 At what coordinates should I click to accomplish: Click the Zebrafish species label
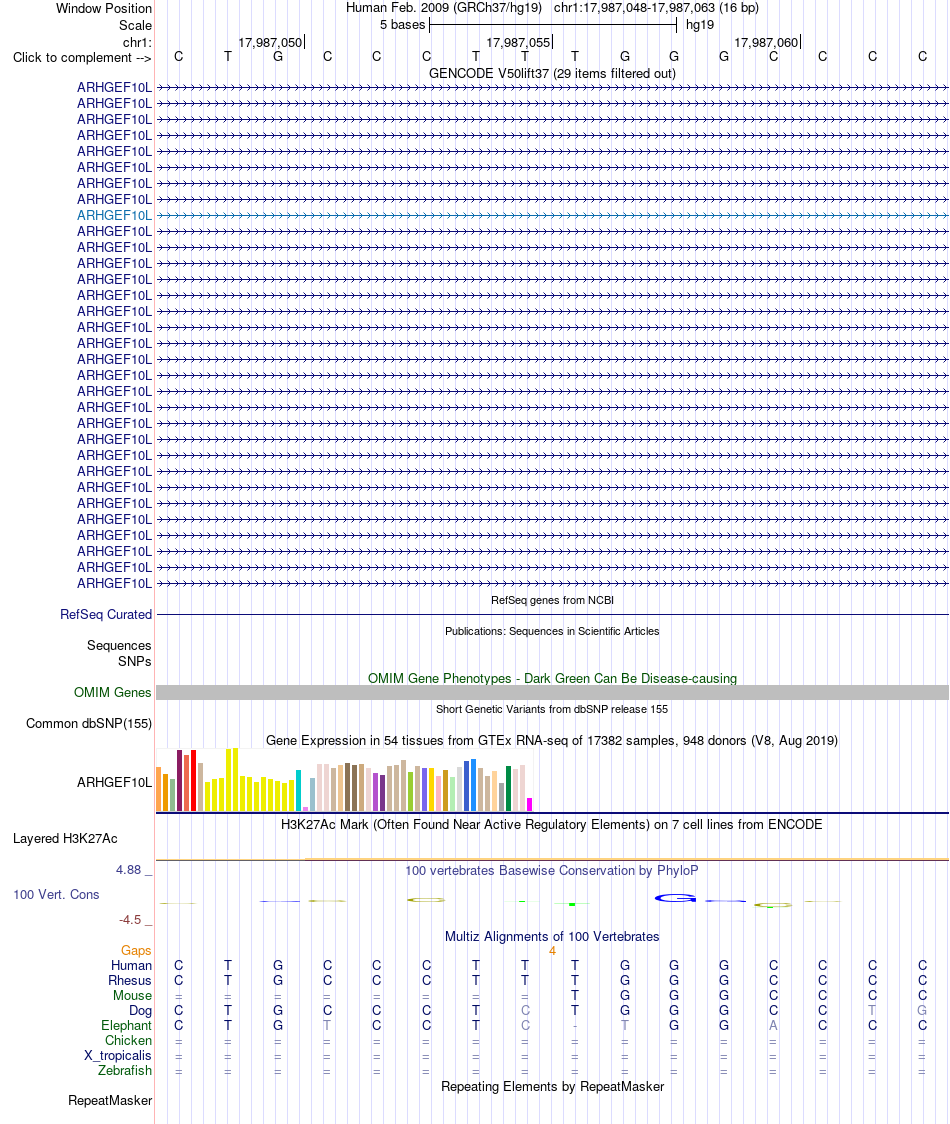pyautogui.click(x=125, y=1070)
